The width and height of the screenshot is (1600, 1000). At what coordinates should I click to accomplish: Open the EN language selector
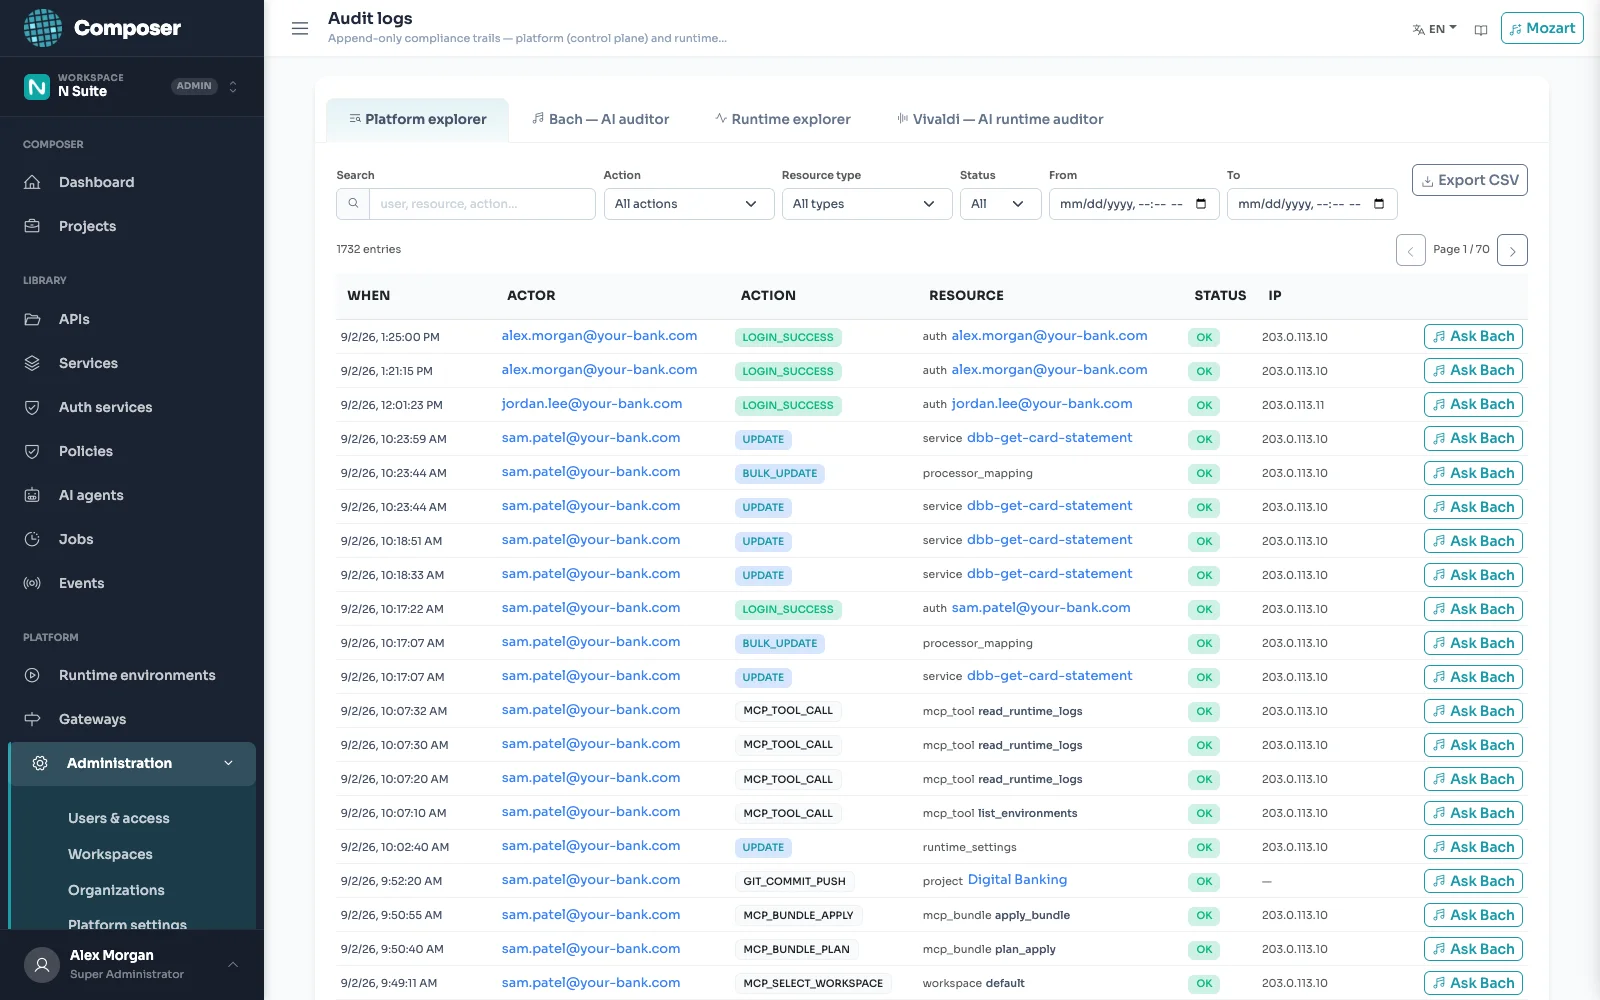(x=1434, y=29)
